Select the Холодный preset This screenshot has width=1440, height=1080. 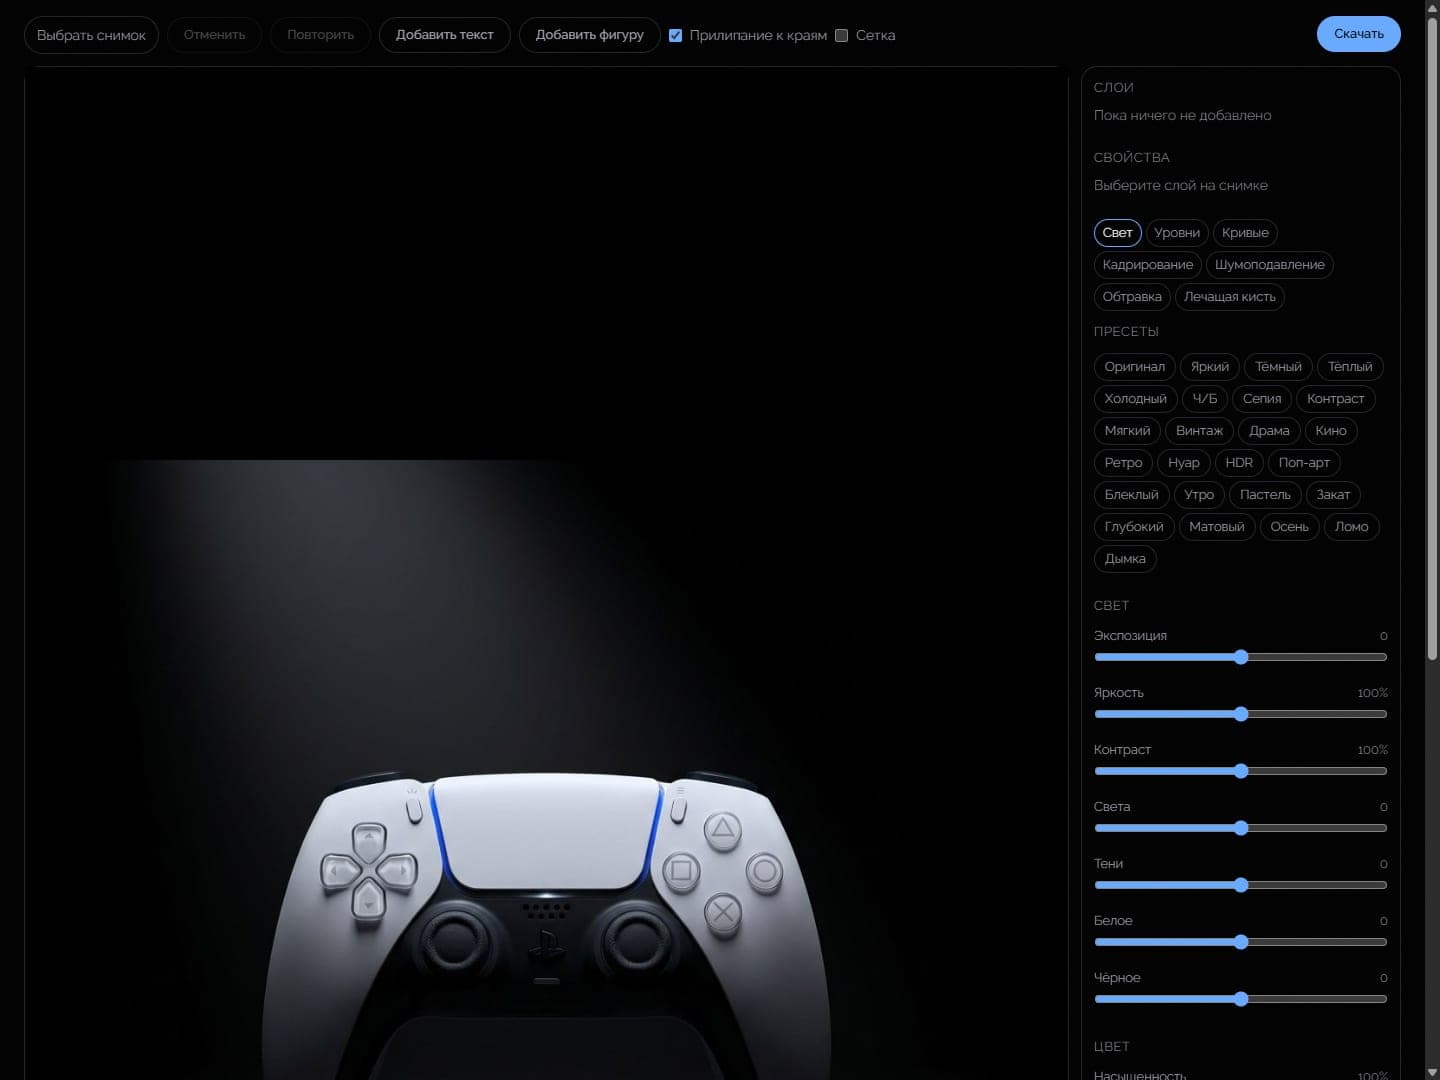click(1136, 399)
